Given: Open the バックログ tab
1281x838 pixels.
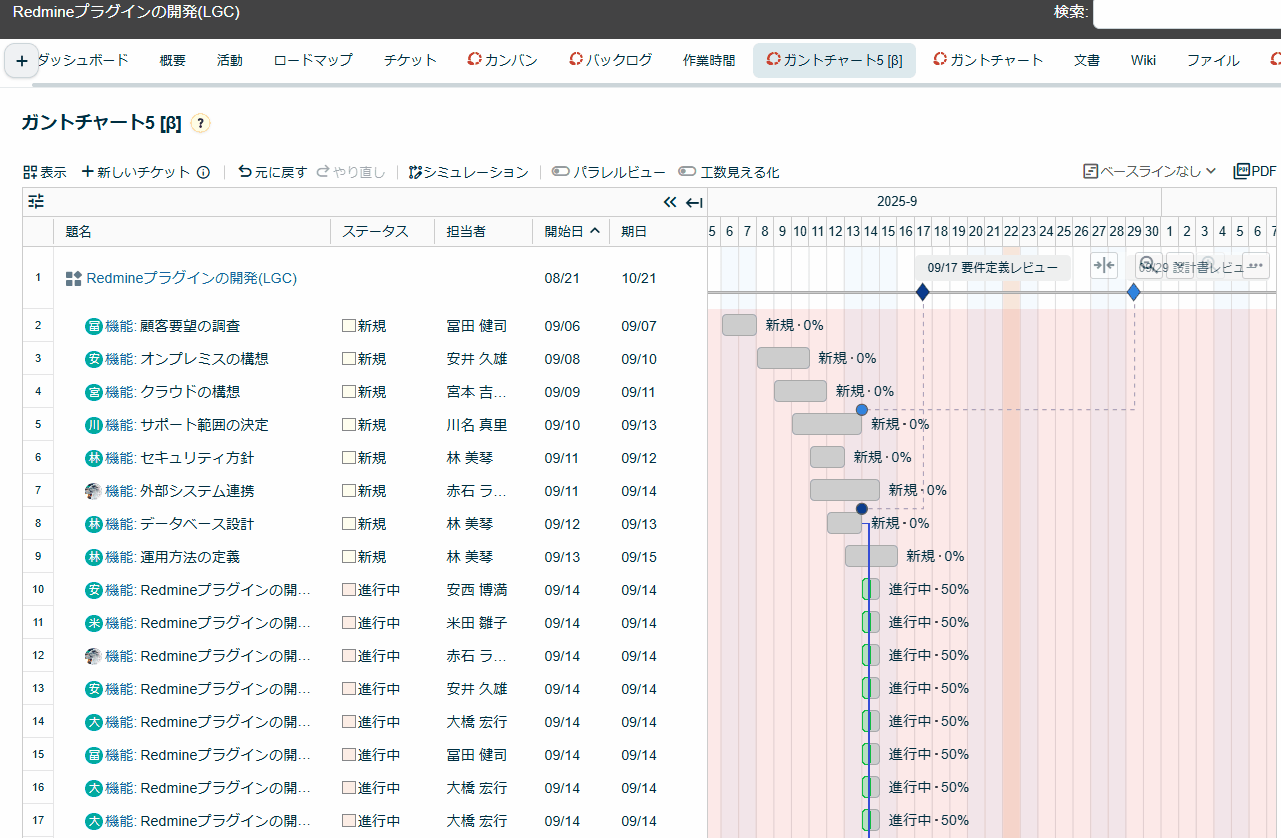Looking at the screenshot, I should (610, 60).
